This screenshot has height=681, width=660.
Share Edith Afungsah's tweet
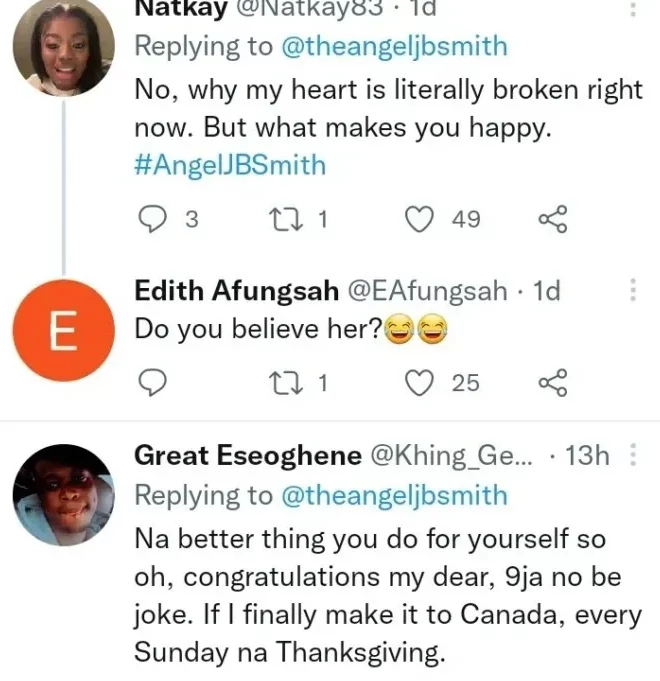tap(553, 381)
